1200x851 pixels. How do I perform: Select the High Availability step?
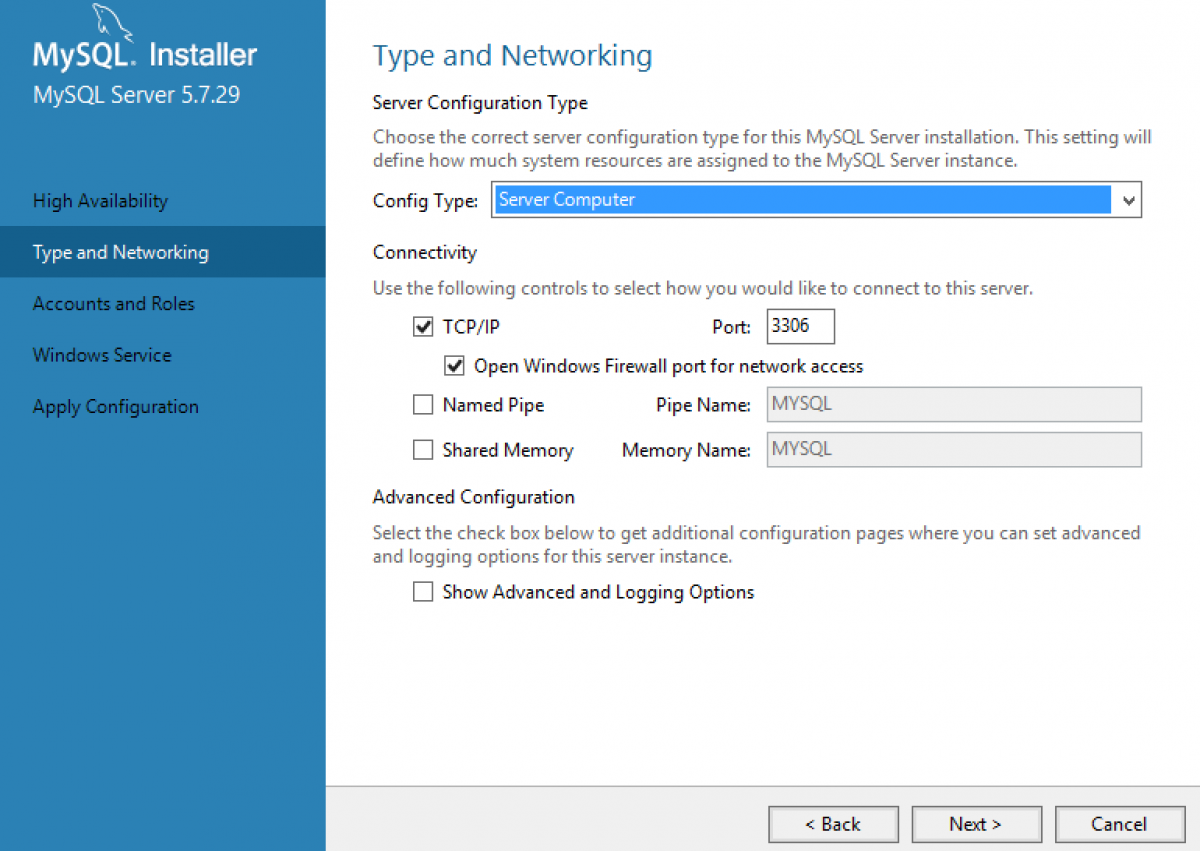tap(100, 200)
